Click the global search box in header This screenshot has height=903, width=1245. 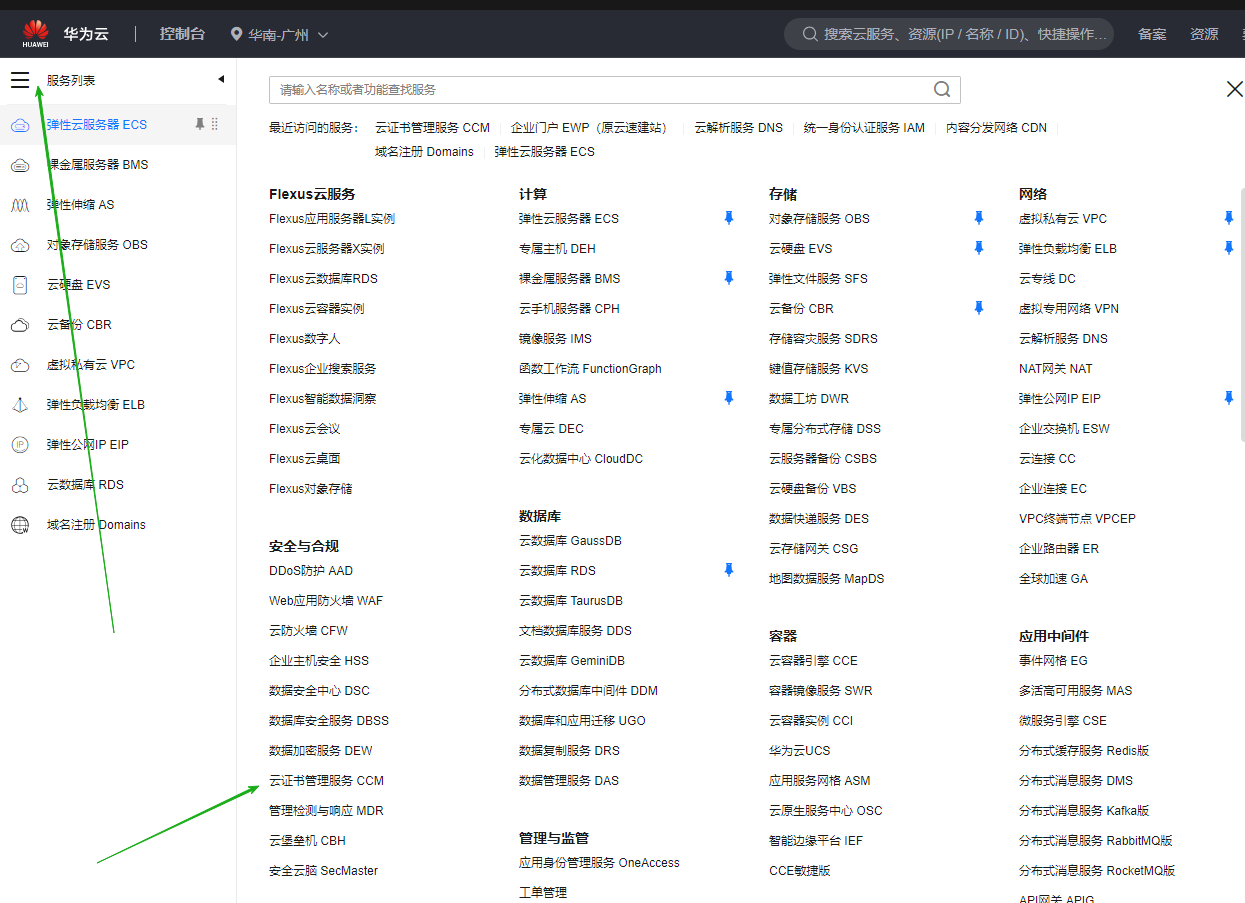949,34
